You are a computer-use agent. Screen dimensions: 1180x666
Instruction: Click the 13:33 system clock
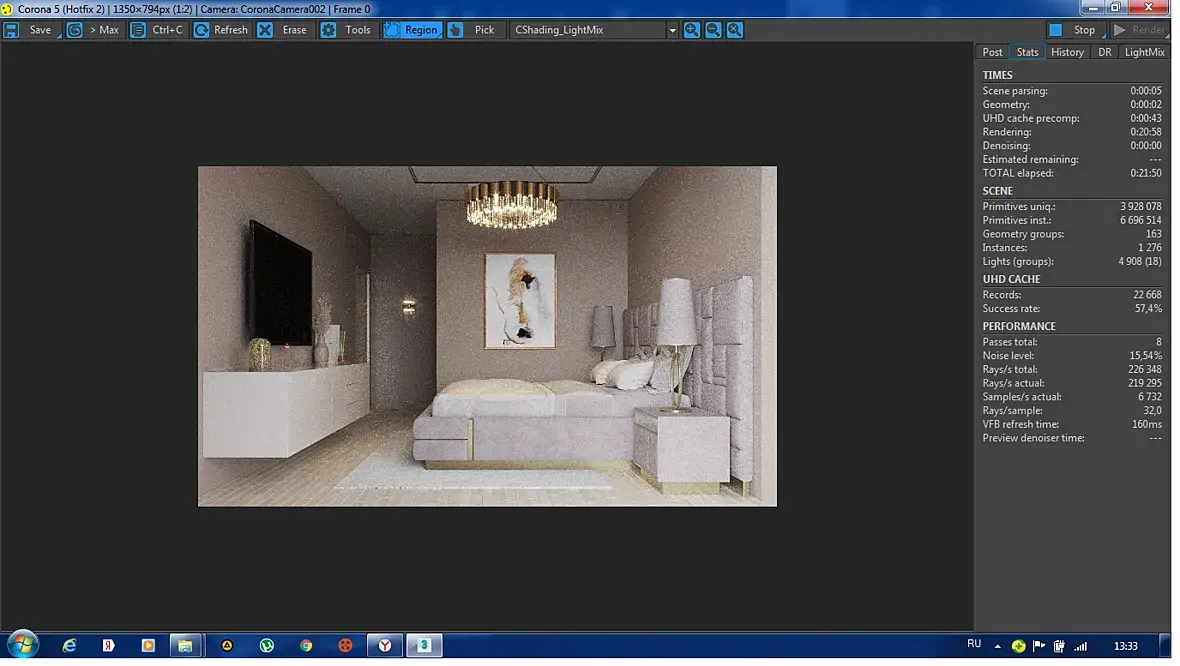[x=1126, y=646]
